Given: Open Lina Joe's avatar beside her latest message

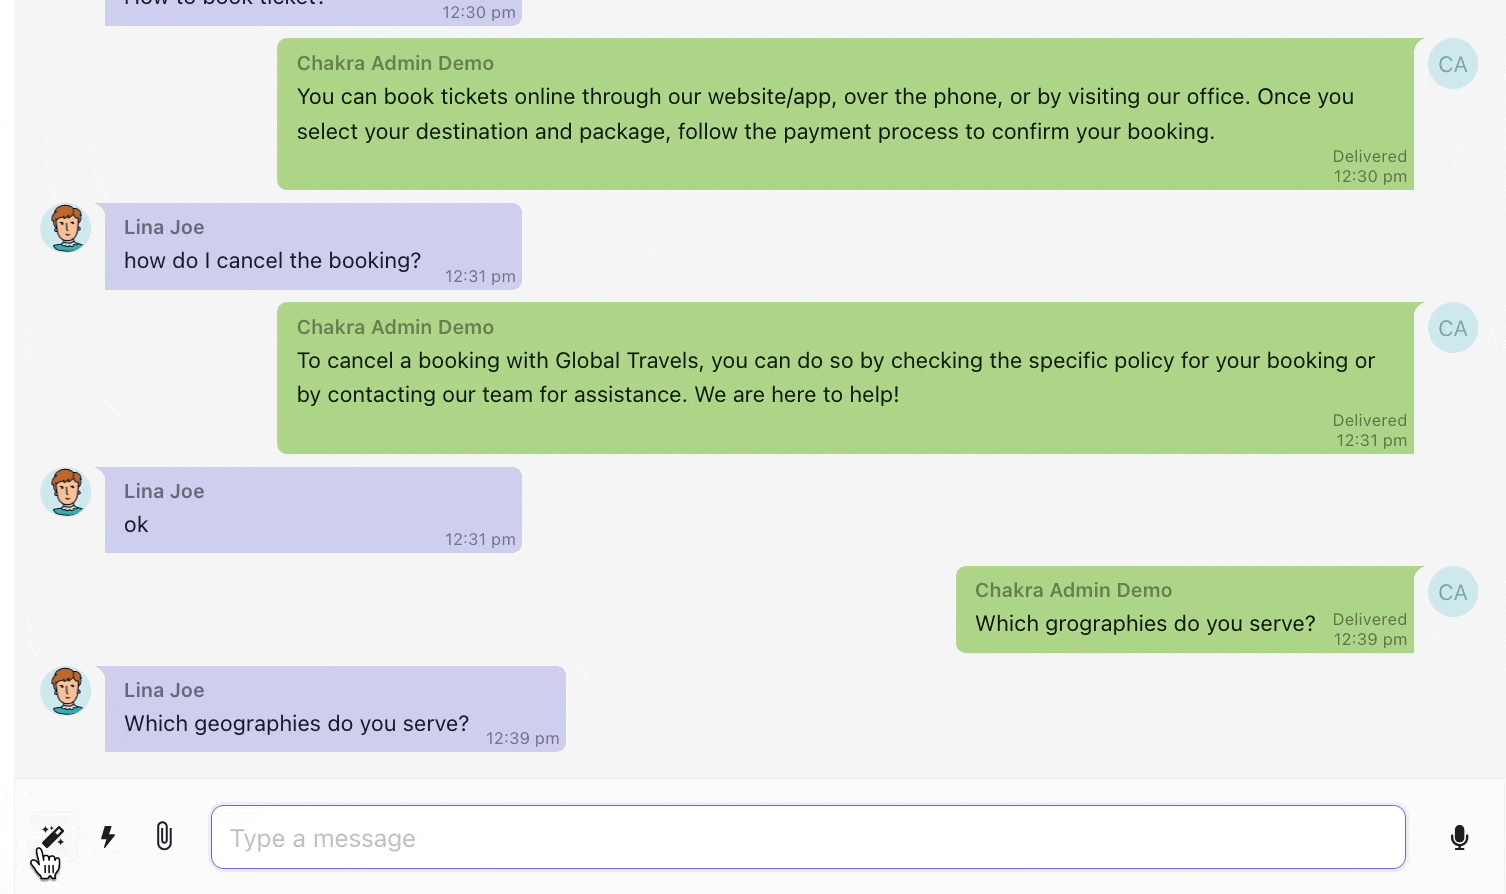Looking at the screenshot, I should (65, 691).
